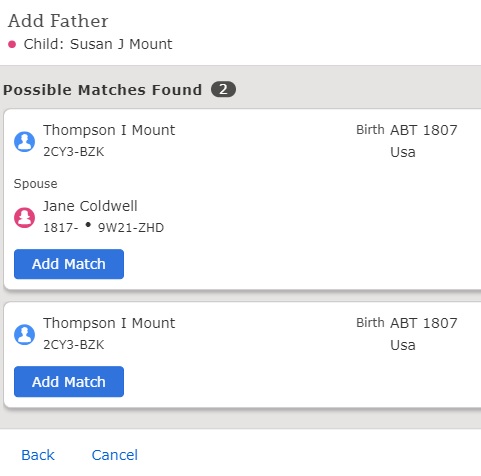Open Thompson I Mount name in first card

pyautogui.click(x=109, y=130)
